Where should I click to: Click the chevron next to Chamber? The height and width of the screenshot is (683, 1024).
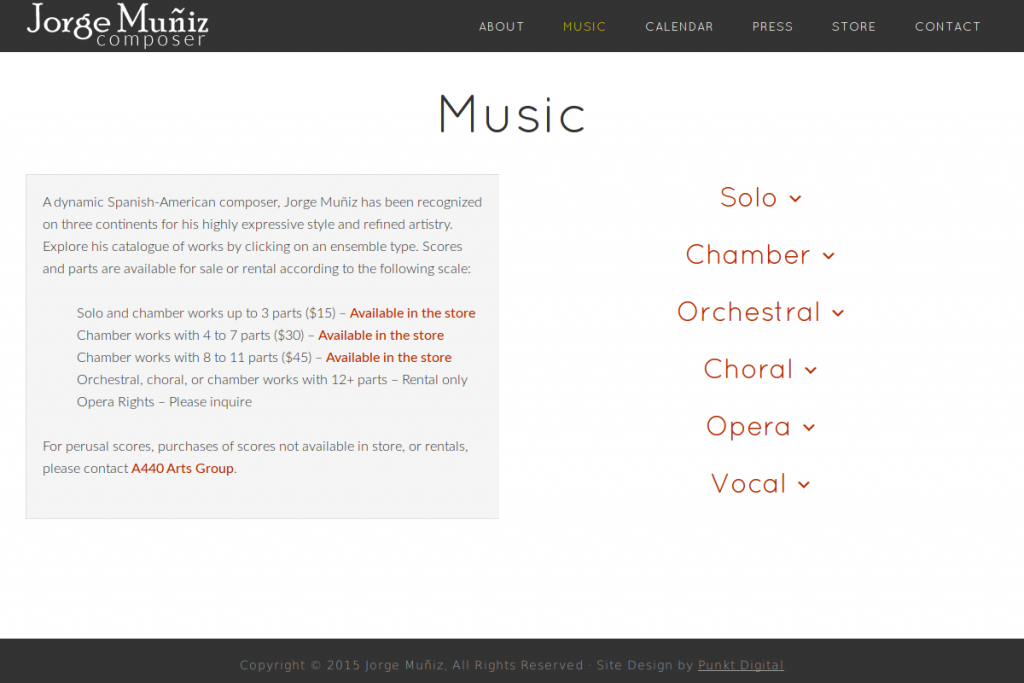tap(828, 256)
